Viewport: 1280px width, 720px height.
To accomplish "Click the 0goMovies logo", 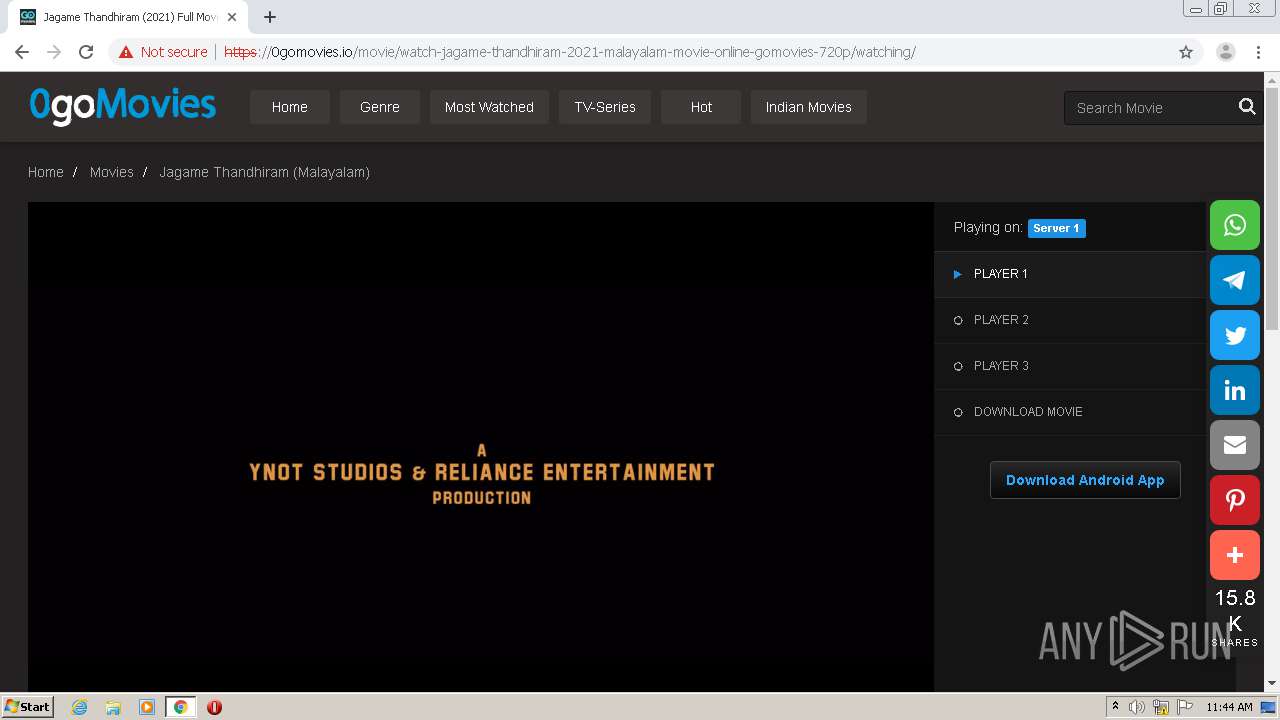I will pos(122,105).
